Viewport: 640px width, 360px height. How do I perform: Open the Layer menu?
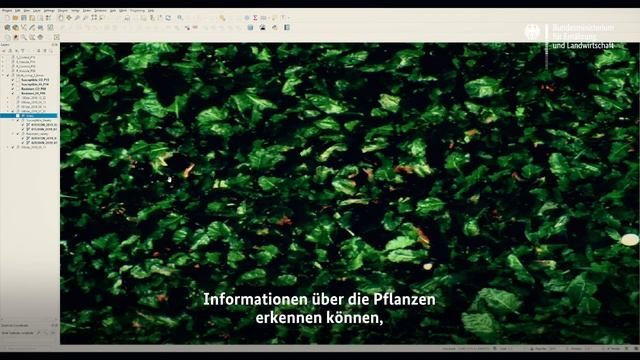(x=37, y=11)
